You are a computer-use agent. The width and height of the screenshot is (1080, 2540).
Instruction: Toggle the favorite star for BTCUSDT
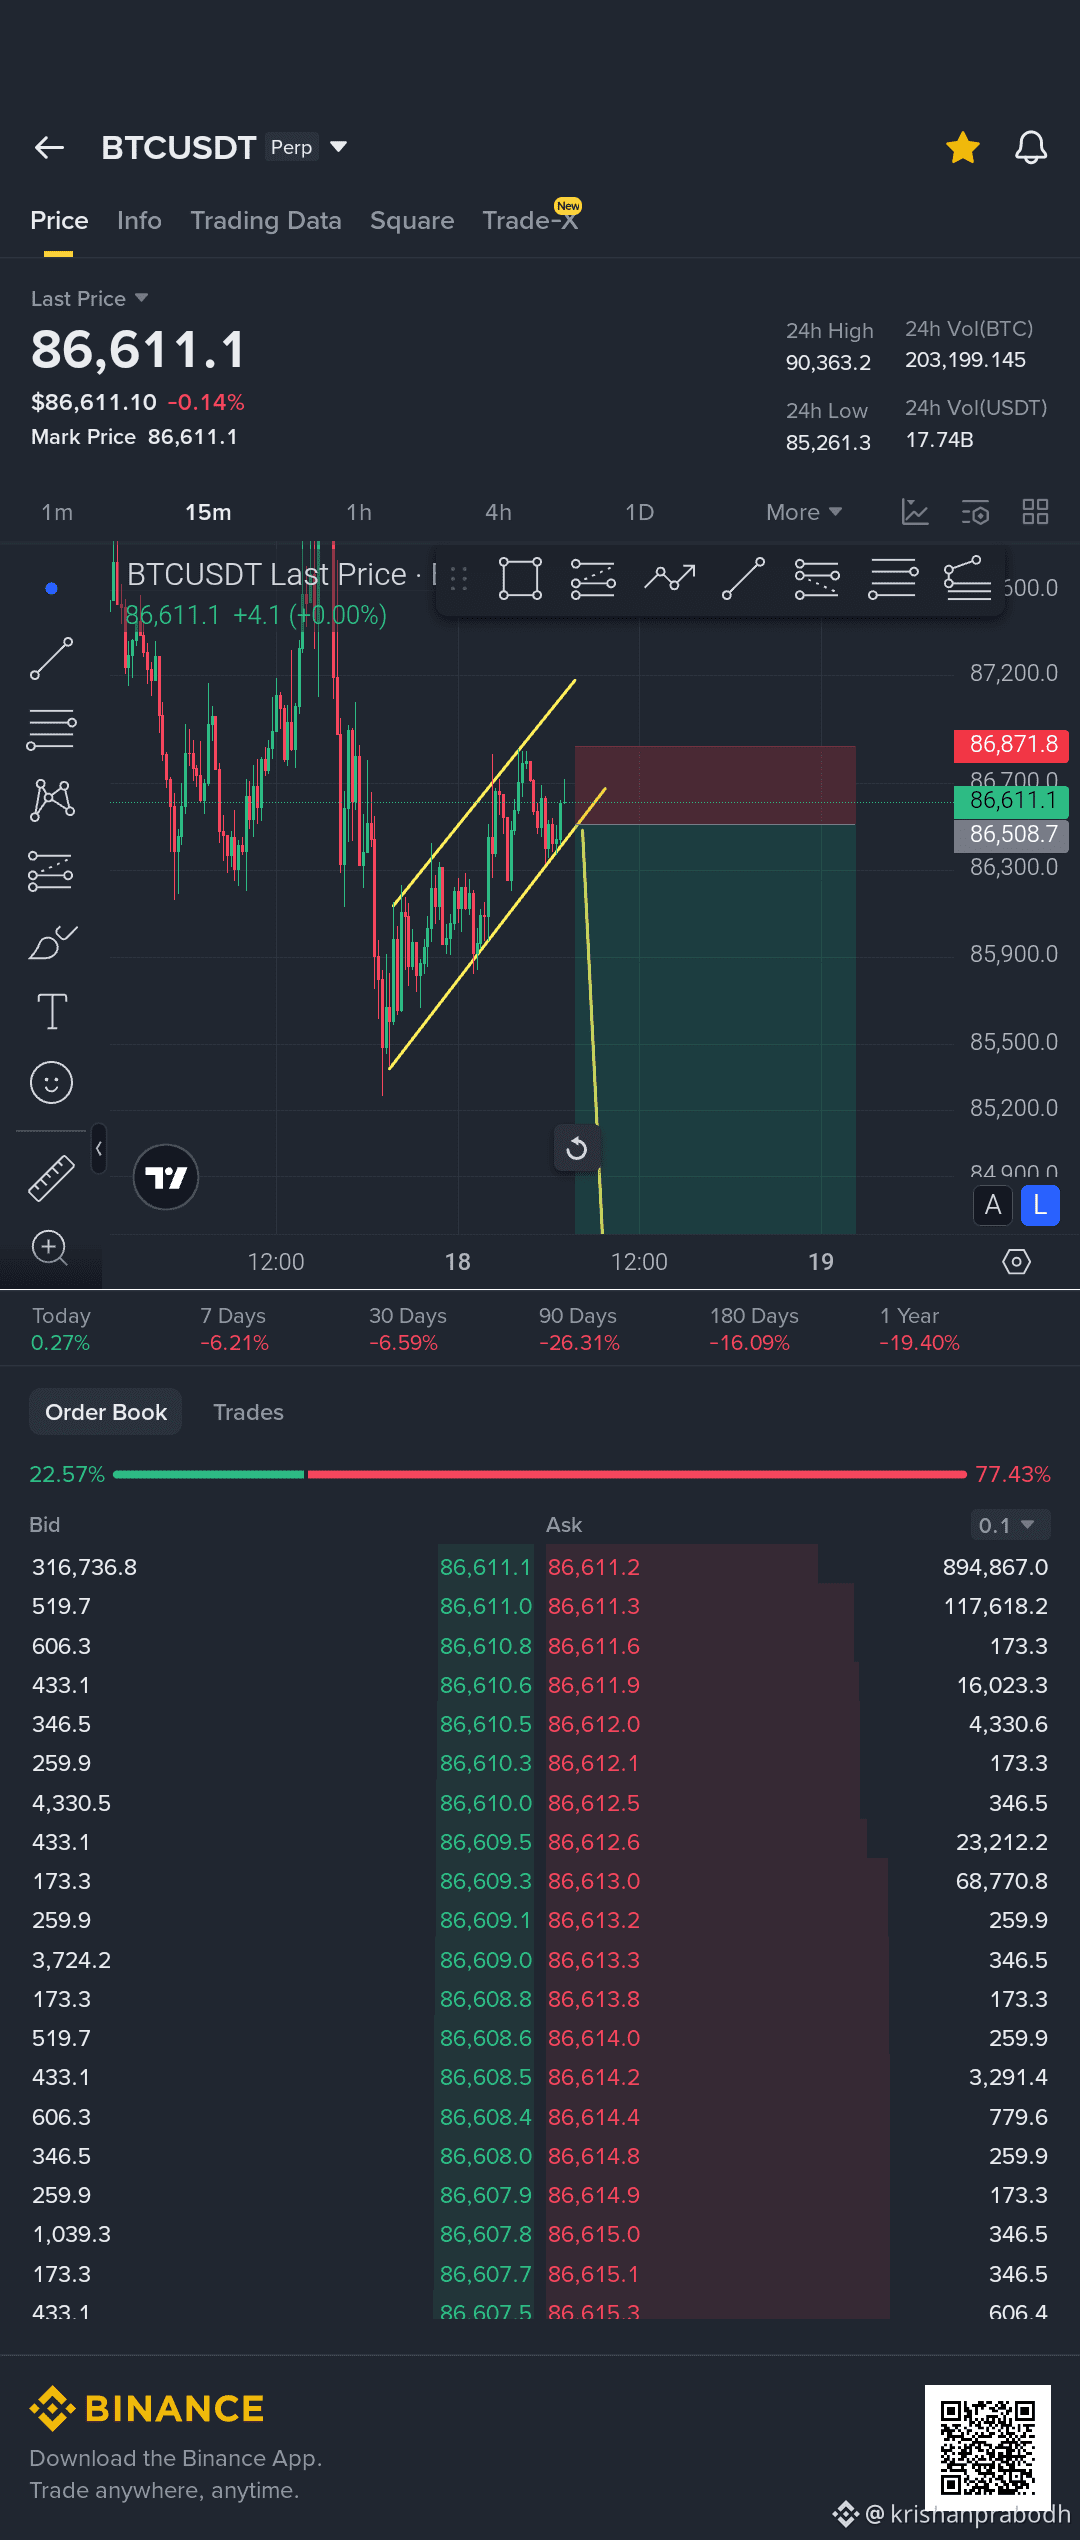point(963,148)
